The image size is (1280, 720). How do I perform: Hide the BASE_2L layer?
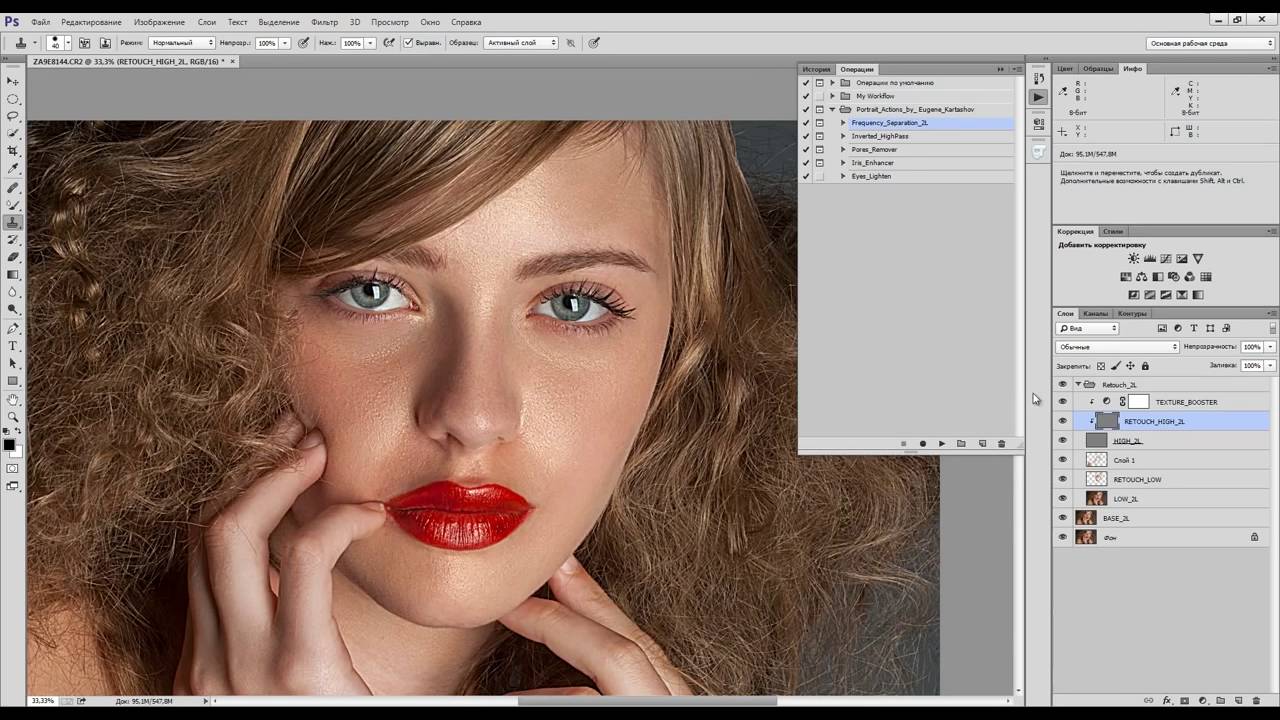pyautogui.click(x=1062, y=518)
